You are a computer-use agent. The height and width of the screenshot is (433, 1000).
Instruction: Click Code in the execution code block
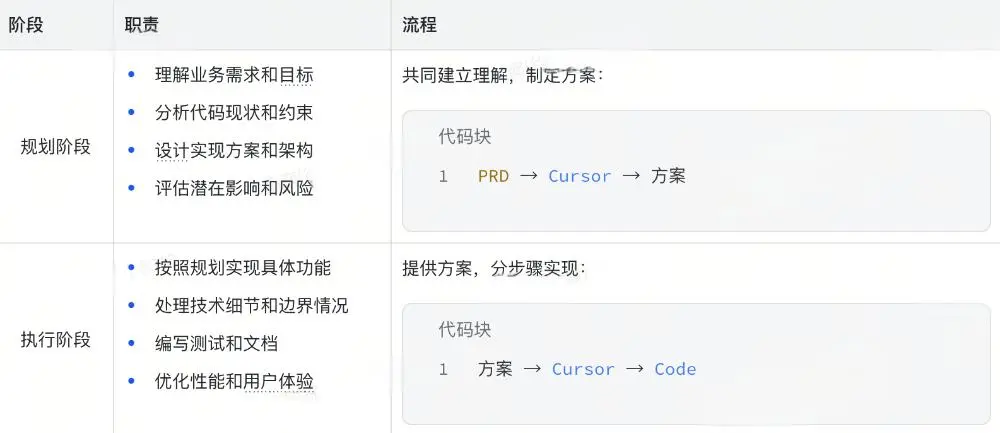(x=675, y=369)
